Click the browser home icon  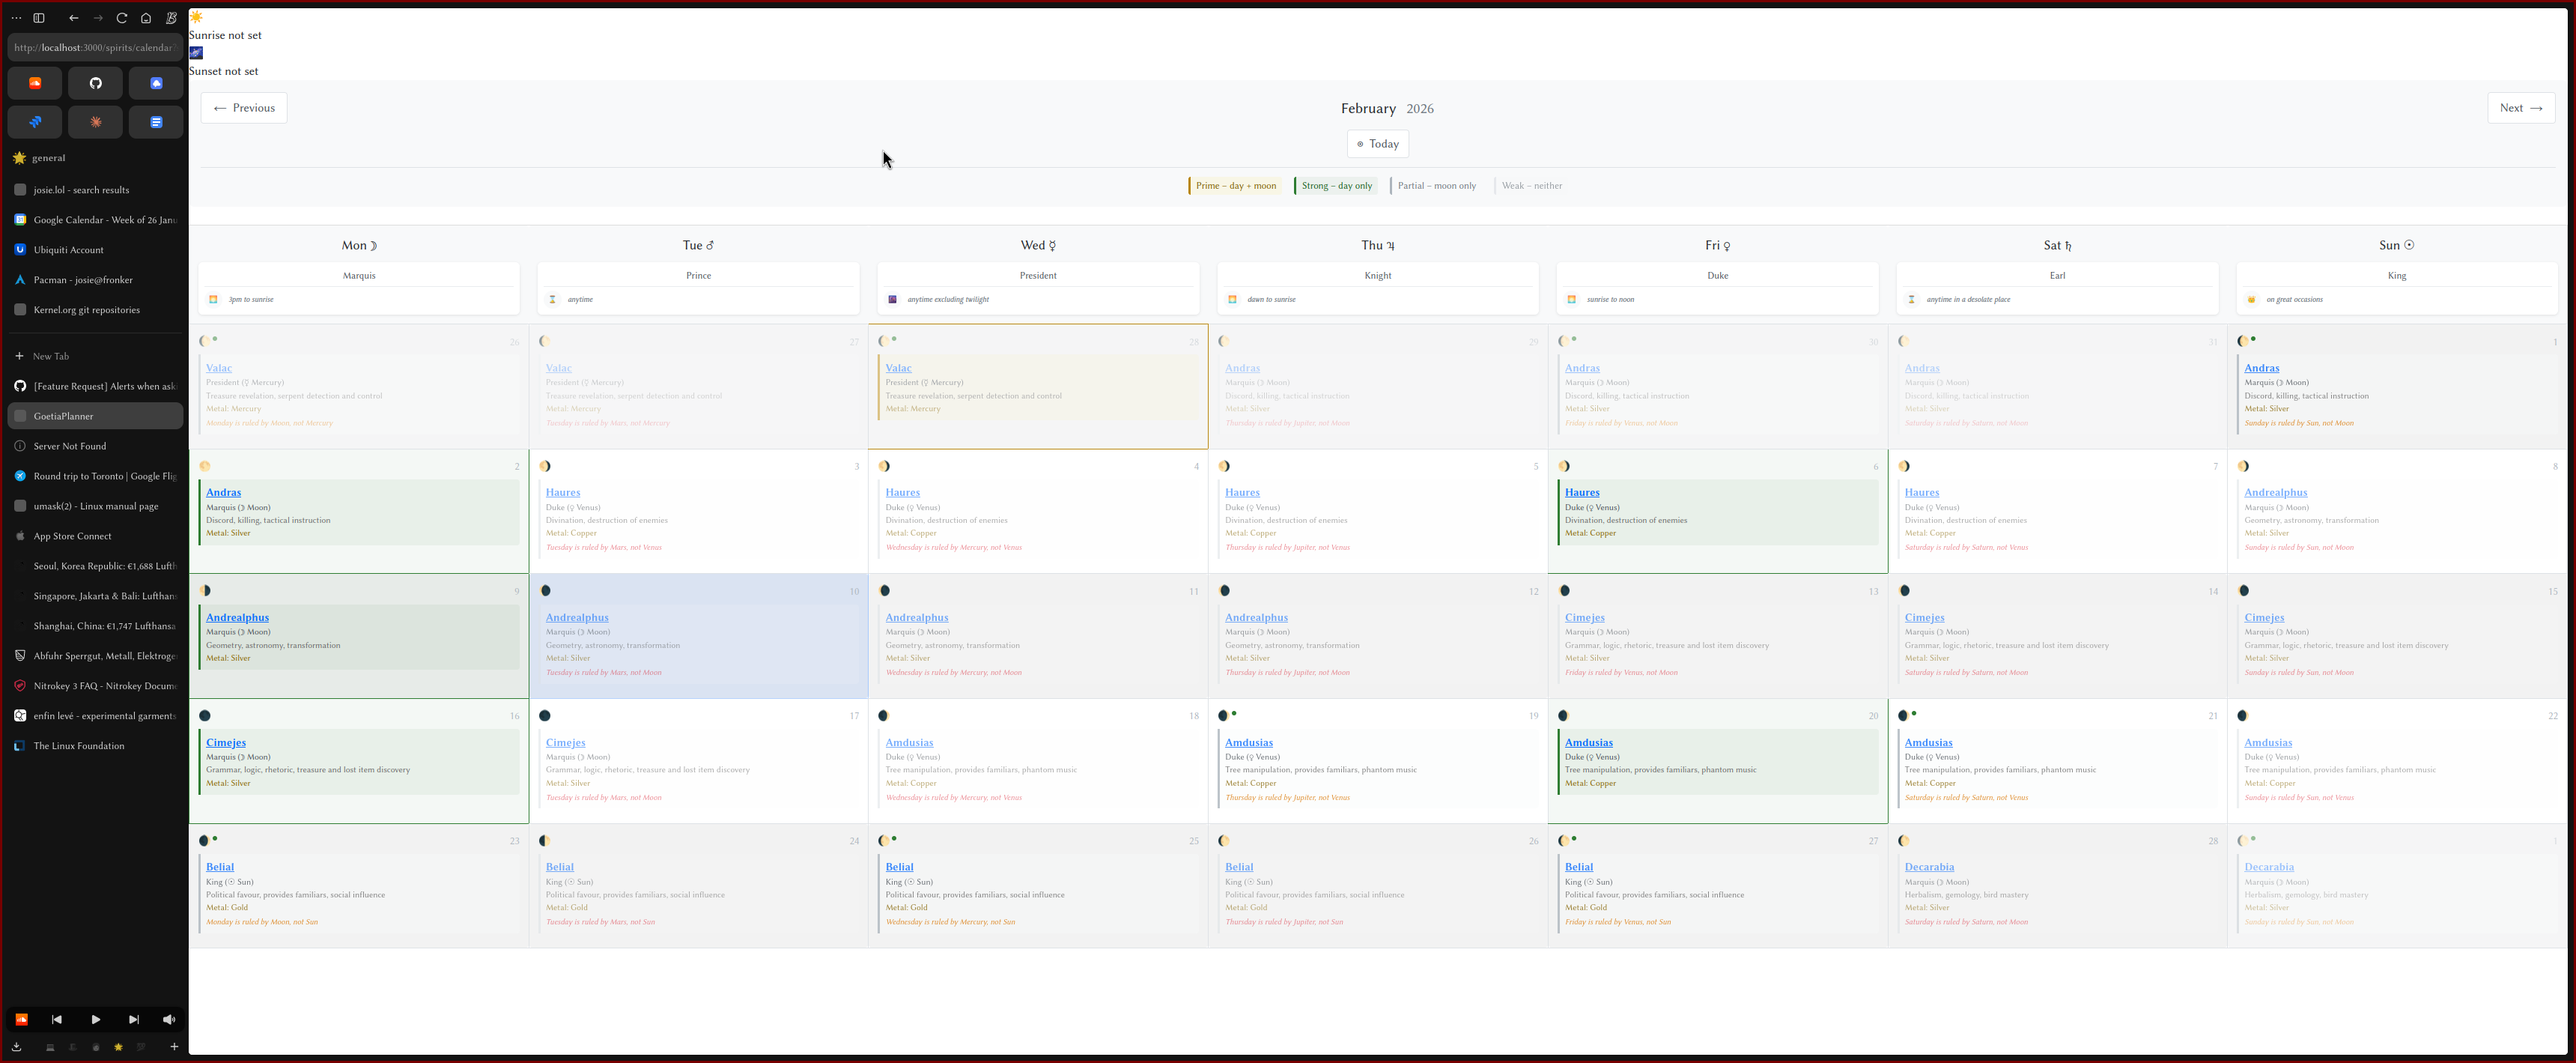[146, 18]
